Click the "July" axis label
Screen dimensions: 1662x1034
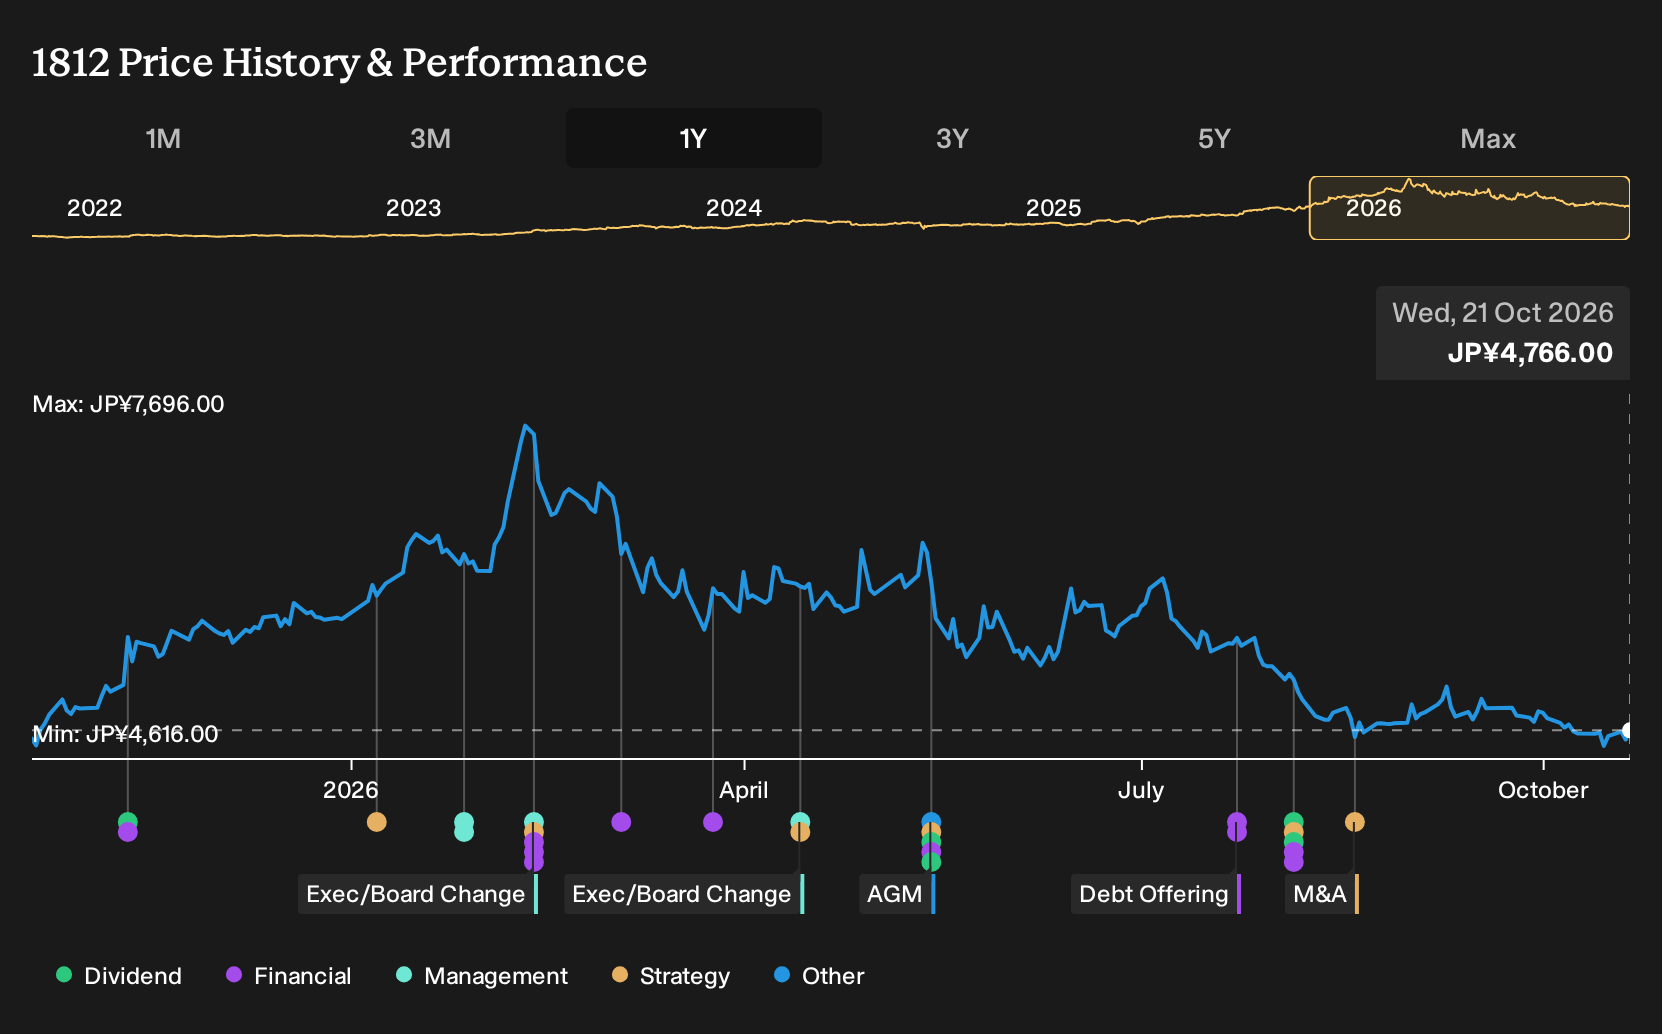coord(1141,790)
